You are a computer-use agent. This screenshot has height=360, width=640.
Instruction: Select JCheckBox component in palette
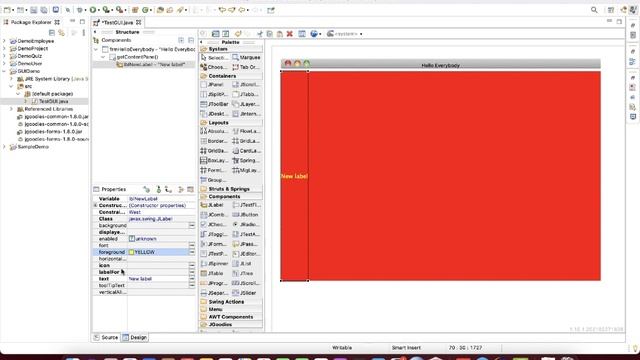point(215,224)
